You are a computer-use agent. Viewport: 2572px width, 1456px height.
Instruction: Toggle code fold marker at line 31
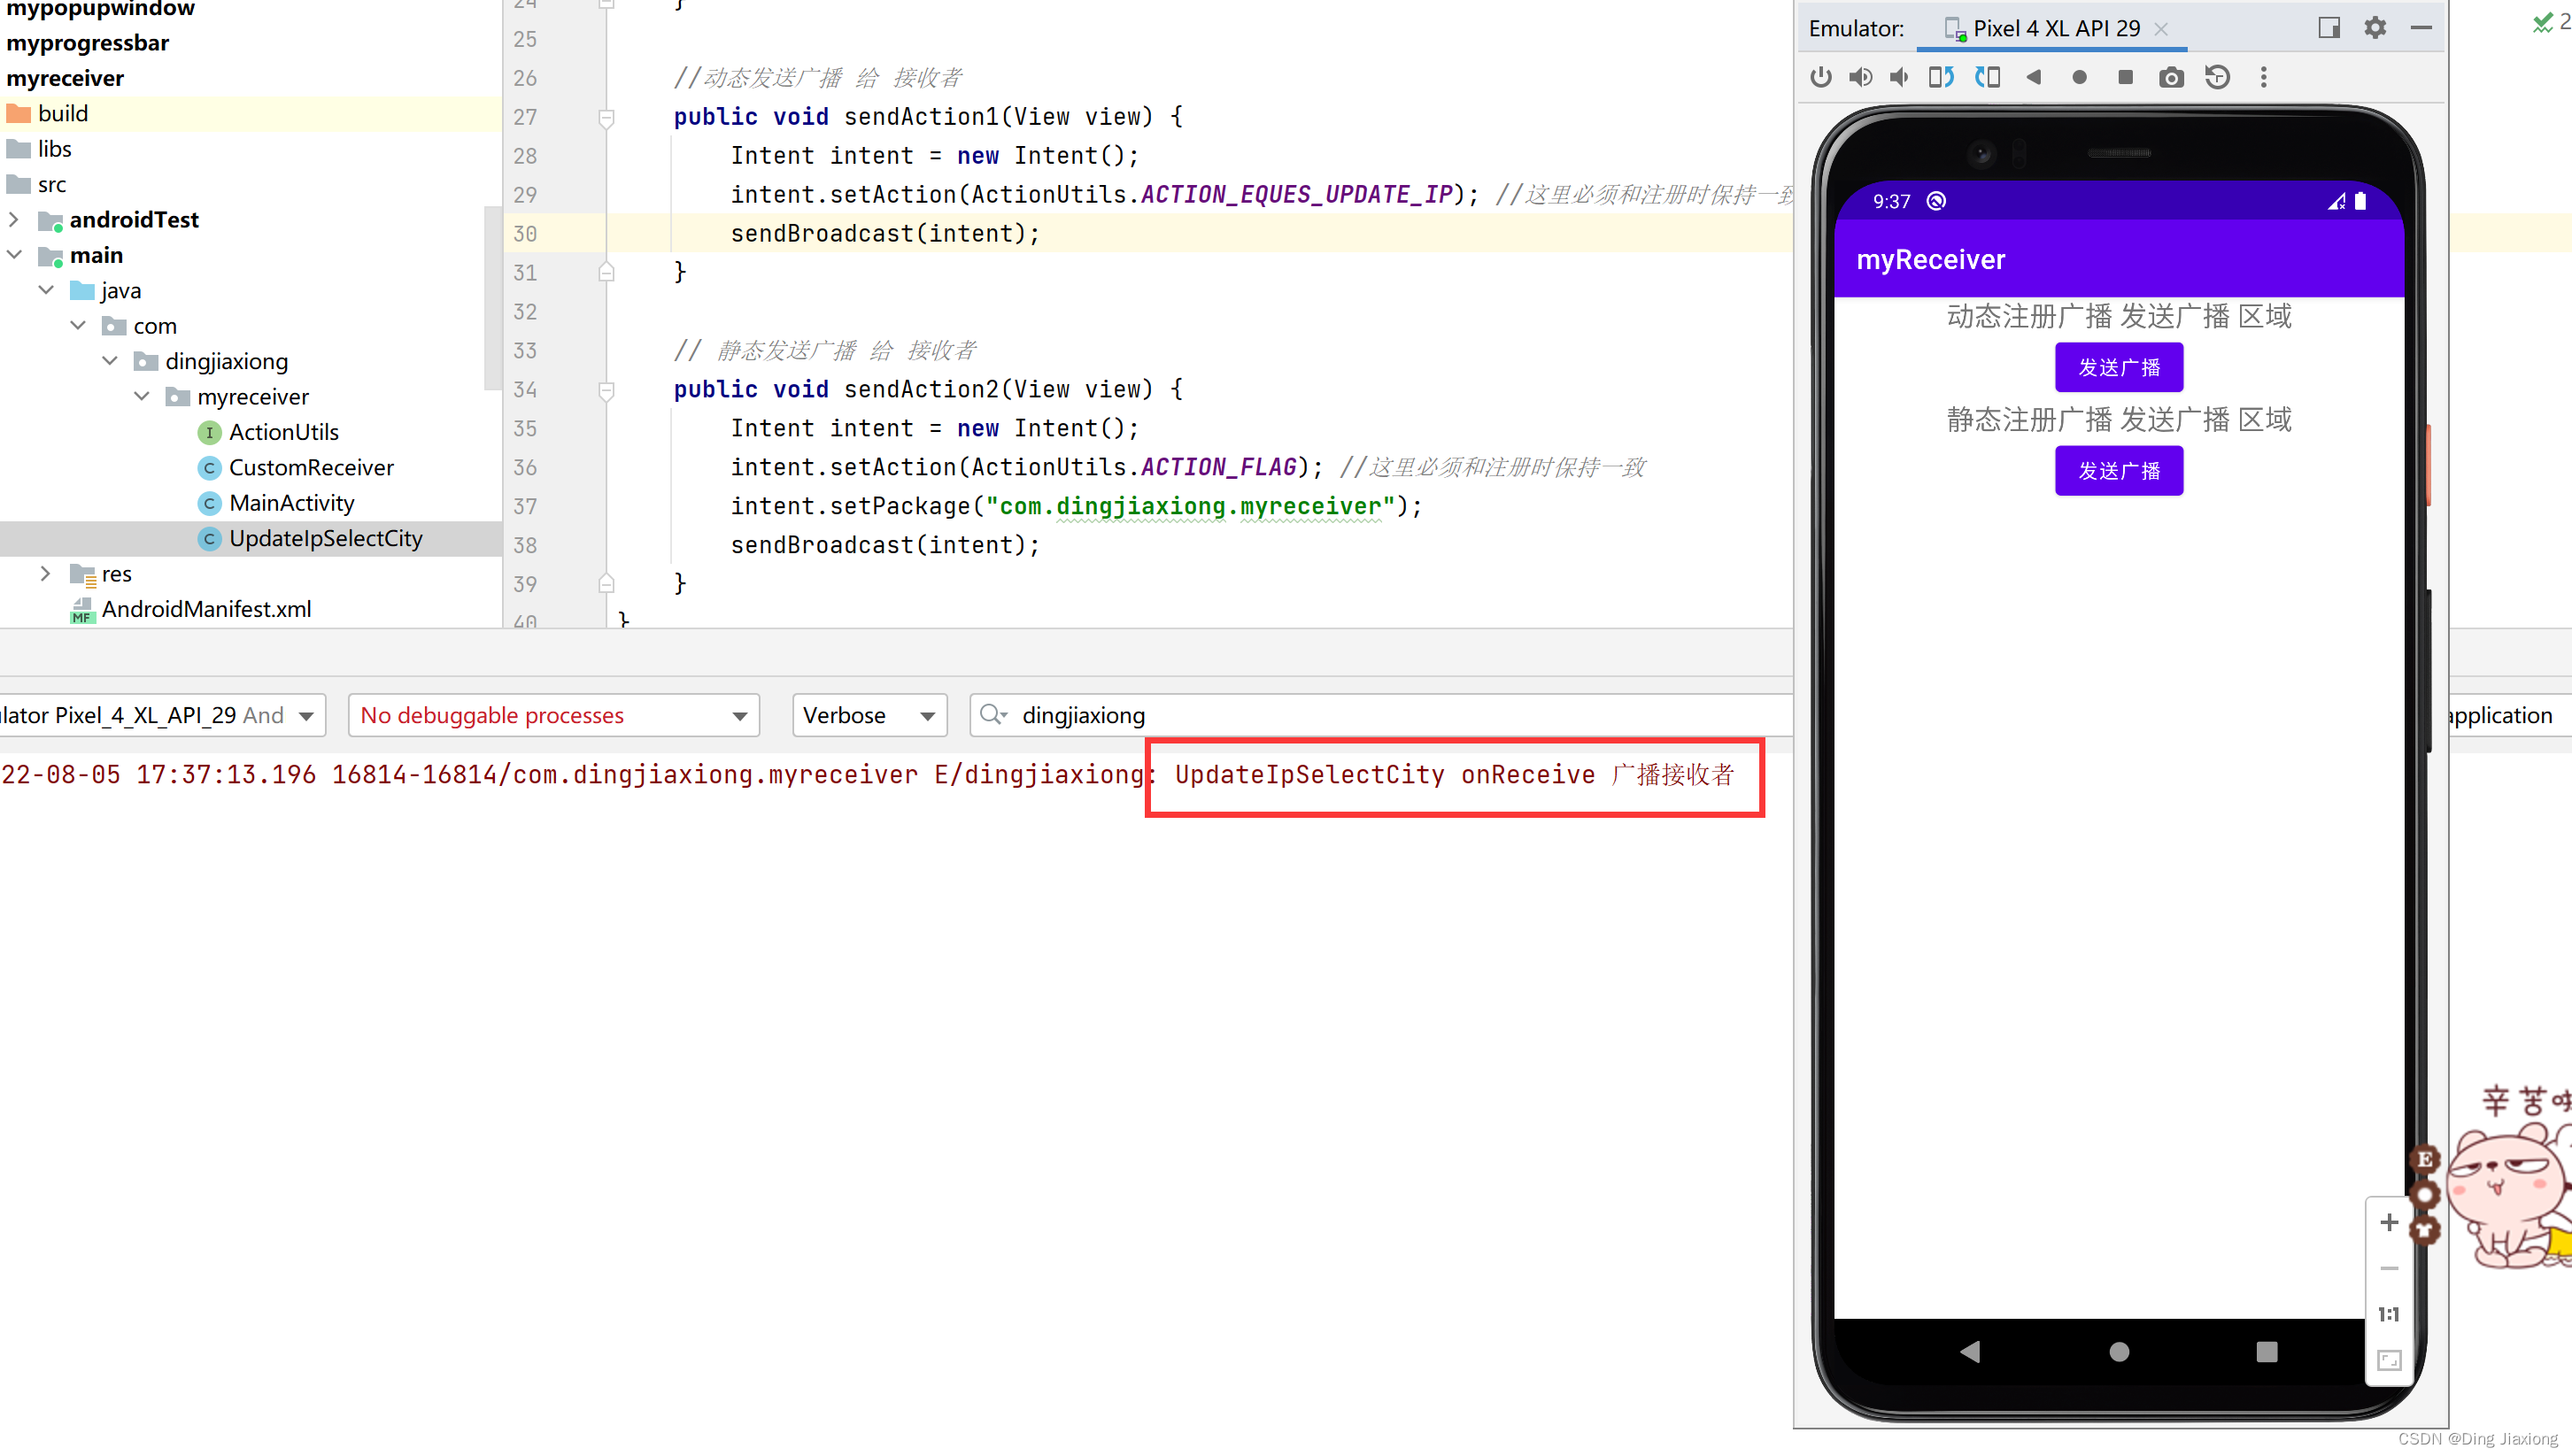pyautogui.click(x=606, y=272)
